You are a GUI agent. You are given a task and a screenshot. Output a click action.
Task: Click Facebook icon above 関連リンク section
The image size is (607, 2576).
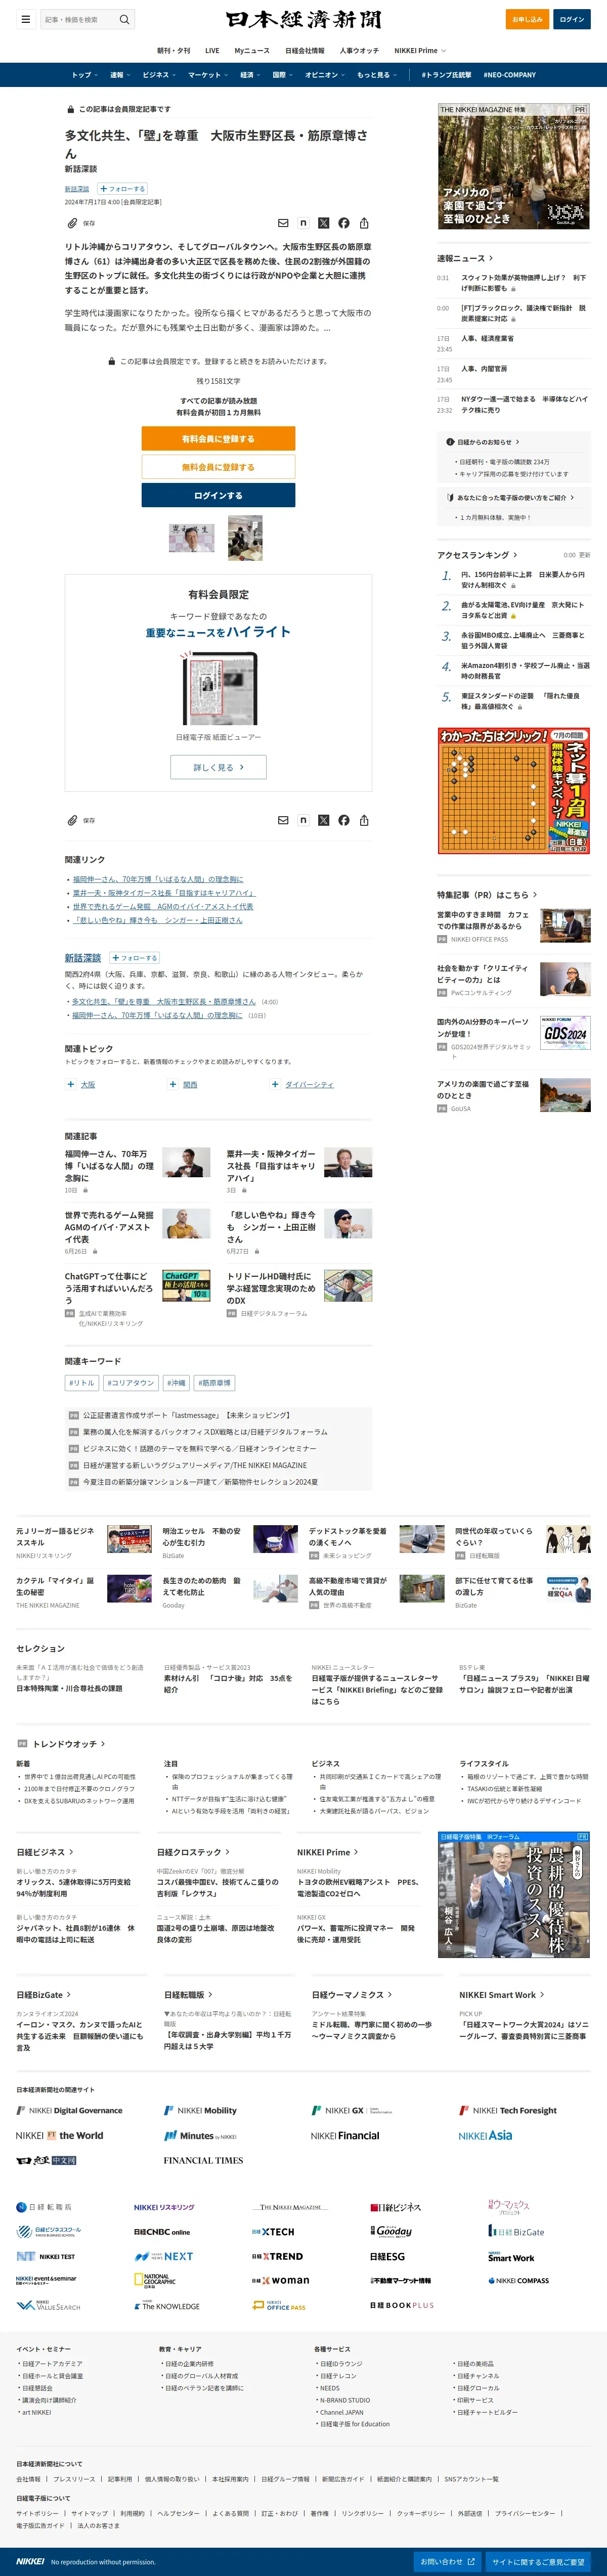(x=344, y=820)
